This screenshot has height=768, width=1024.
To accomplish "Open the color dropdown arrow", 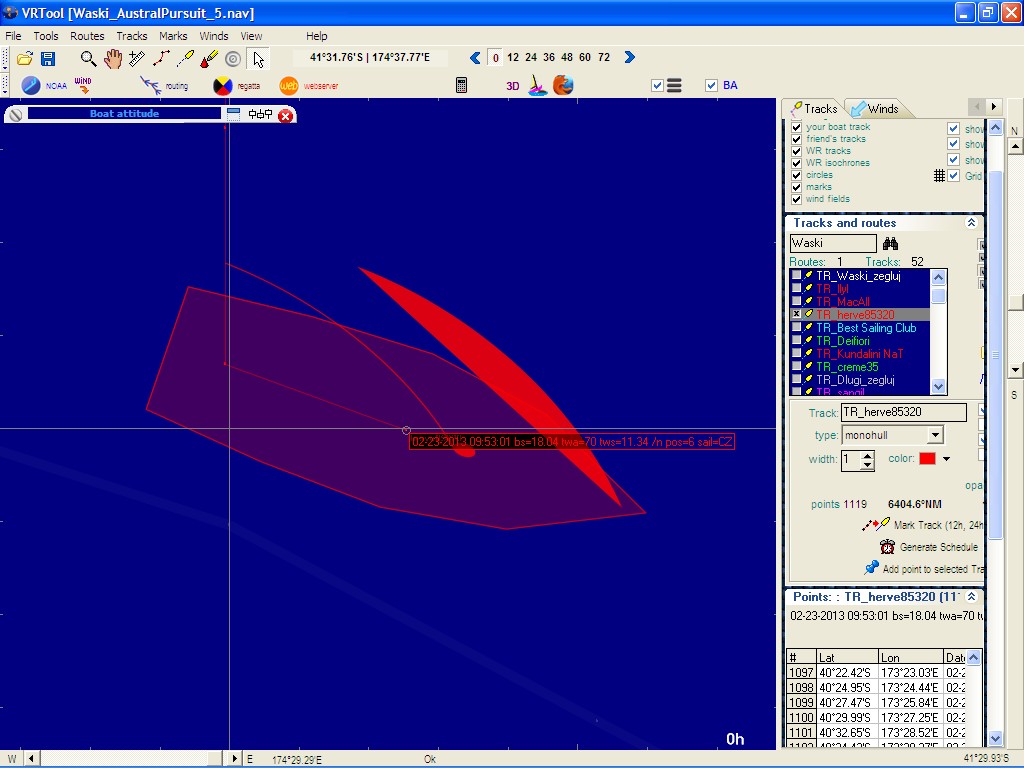I will (946, 459).
